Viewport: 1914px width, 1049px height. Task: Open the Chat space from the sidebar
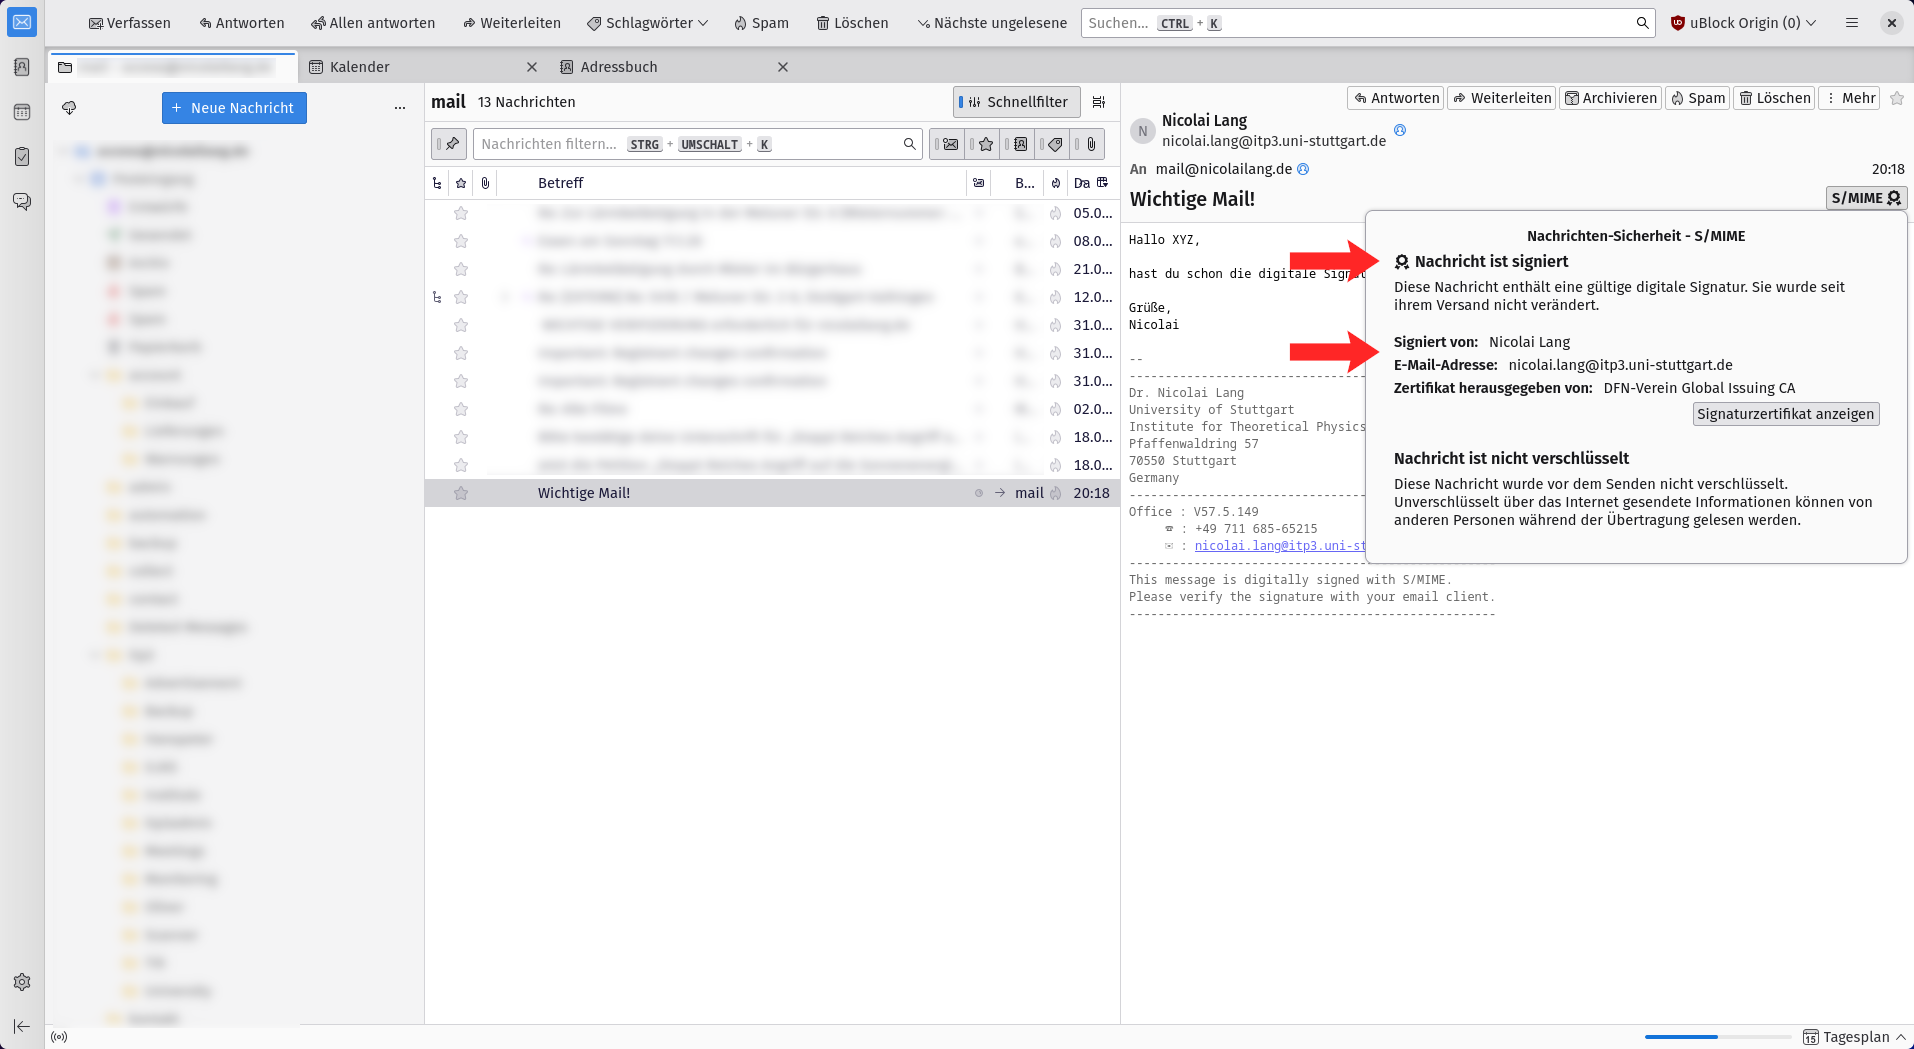click(x=22, y=201)
